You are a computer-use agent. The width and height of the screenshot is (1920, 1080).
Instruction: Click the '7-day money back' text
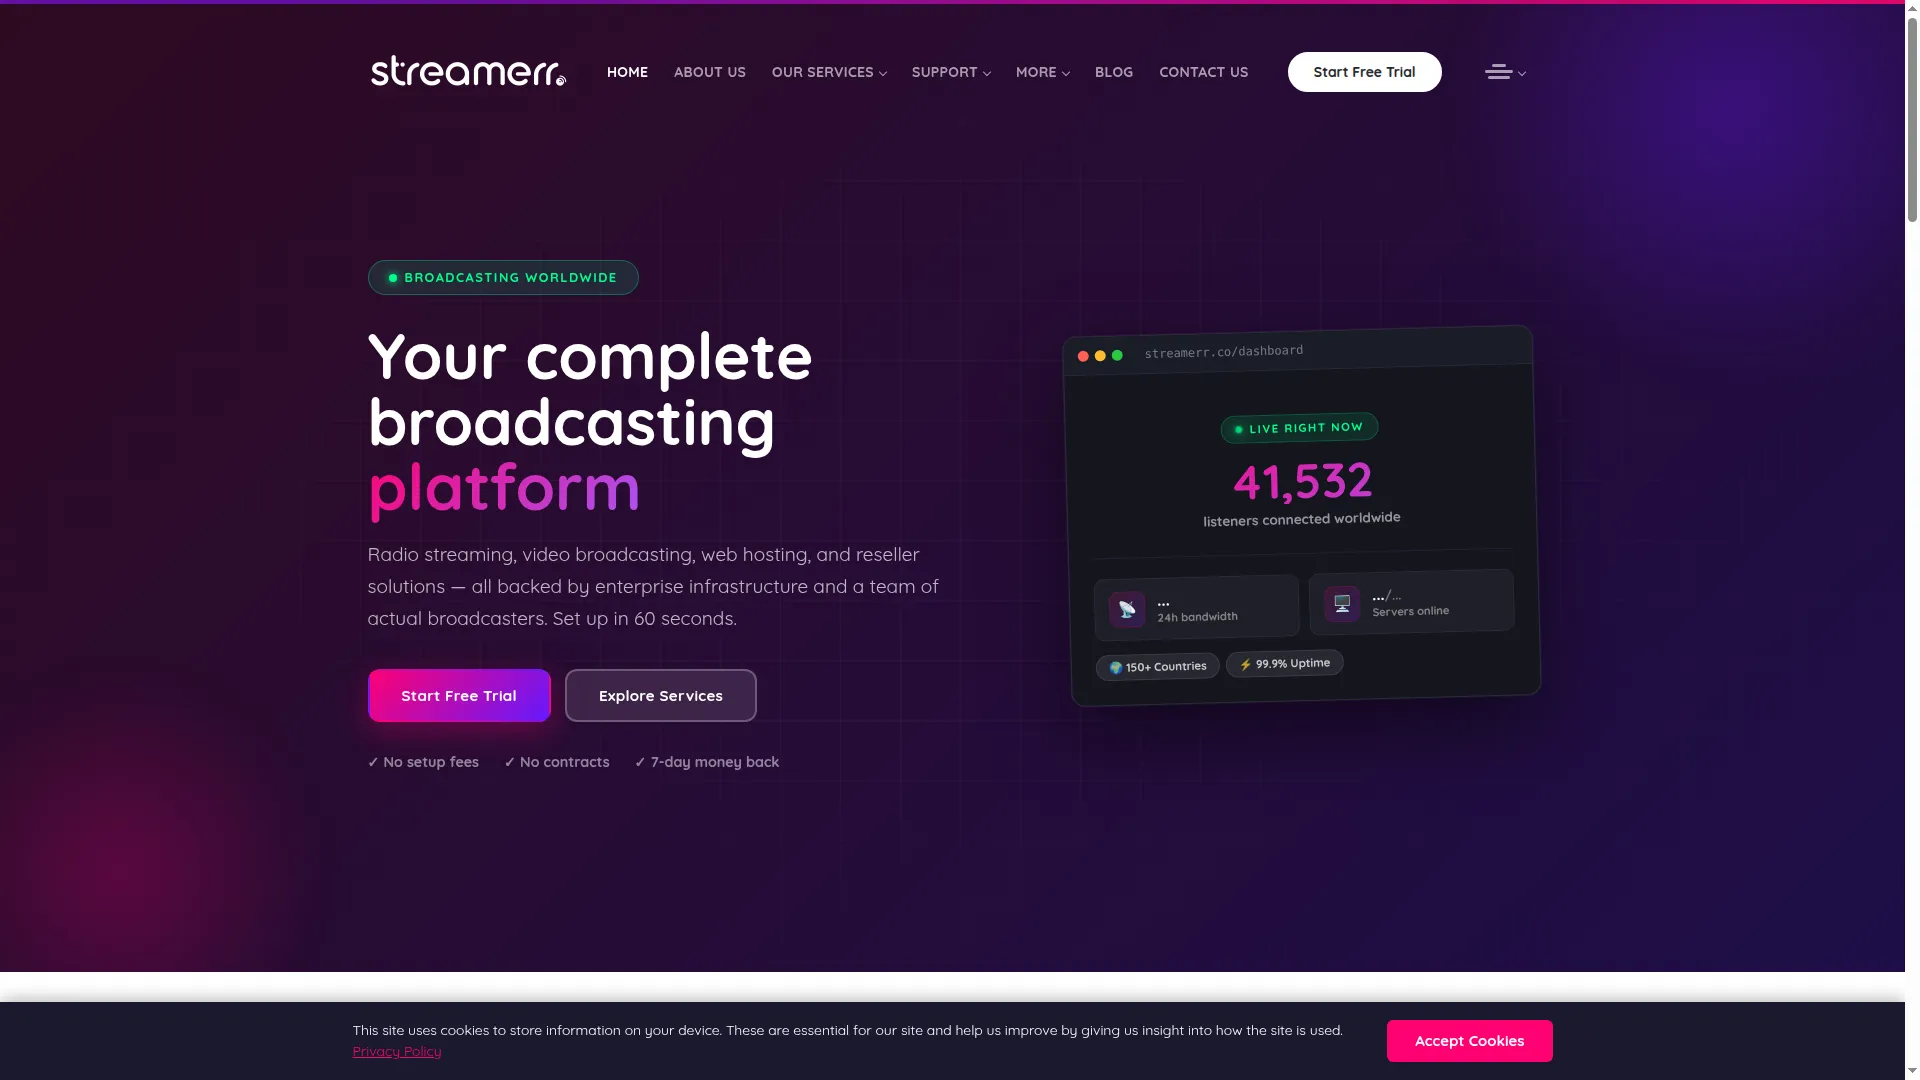click(x=707, y=762)
